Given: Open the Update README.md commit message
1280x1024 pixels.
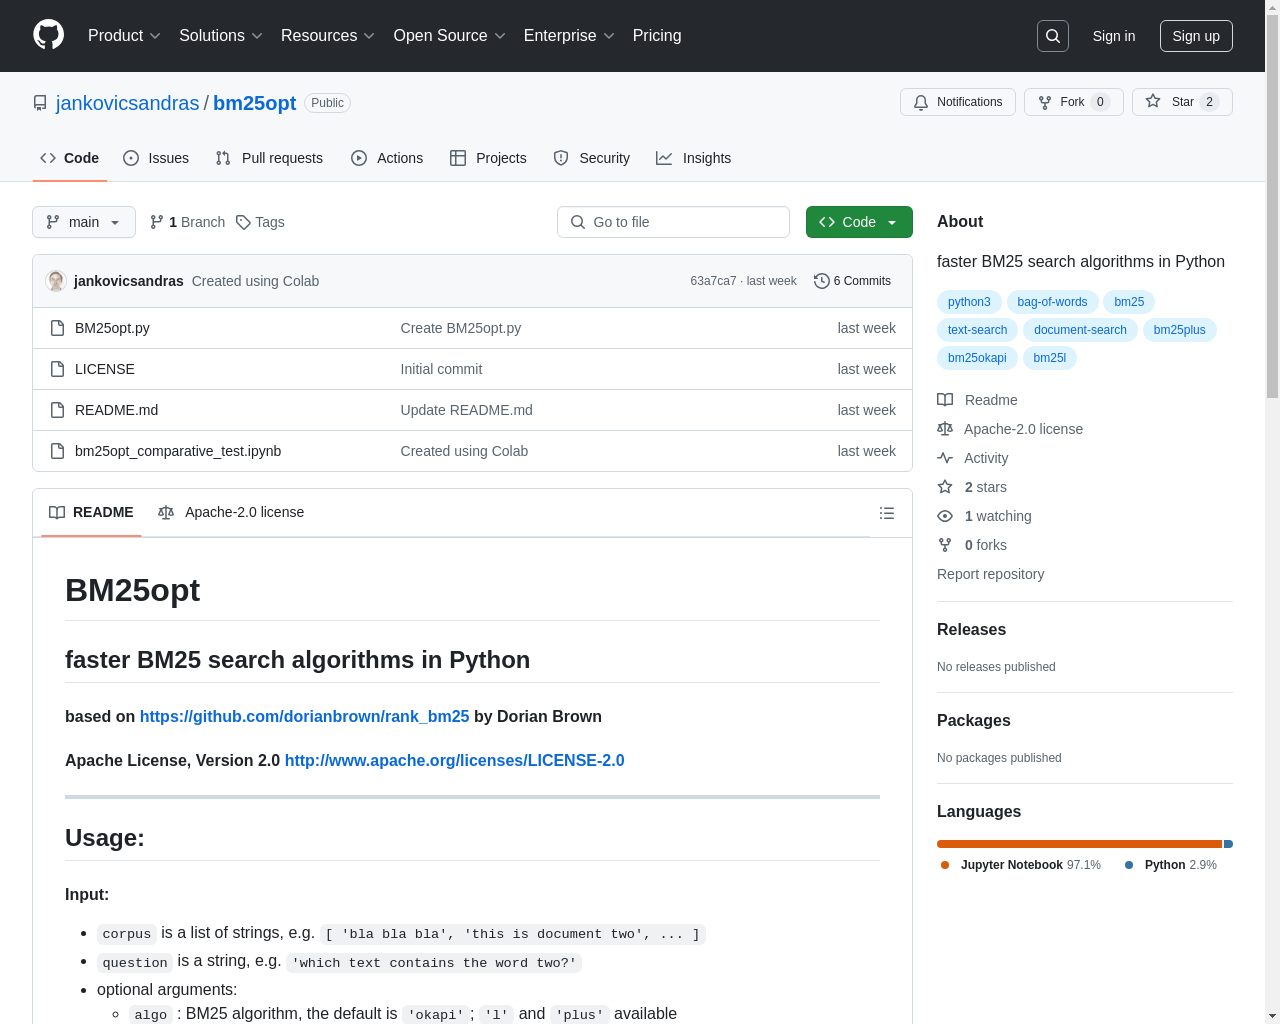Looking at the screenshot, I should tap(467, 410).
